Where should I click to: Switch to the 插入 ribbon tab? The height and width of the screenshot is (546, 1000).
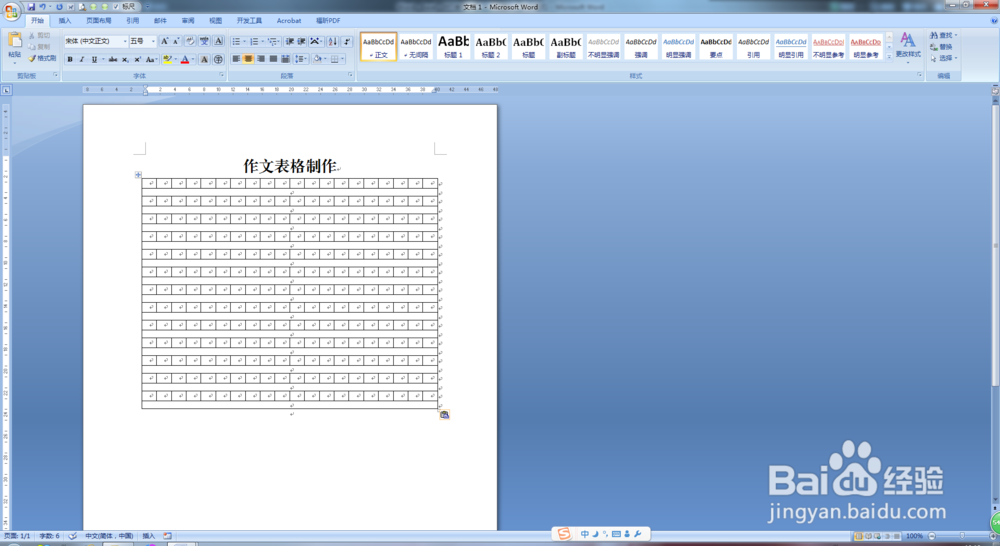point(65,20)
